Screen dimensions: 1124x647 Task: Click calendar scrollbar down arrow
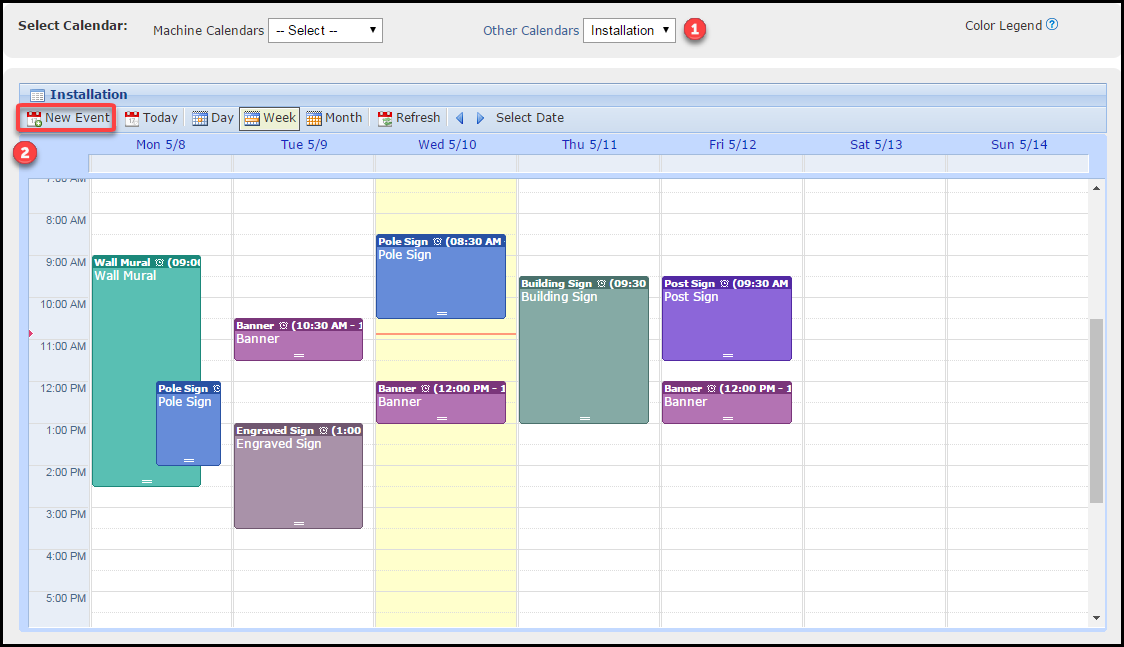click(1096, 618)
